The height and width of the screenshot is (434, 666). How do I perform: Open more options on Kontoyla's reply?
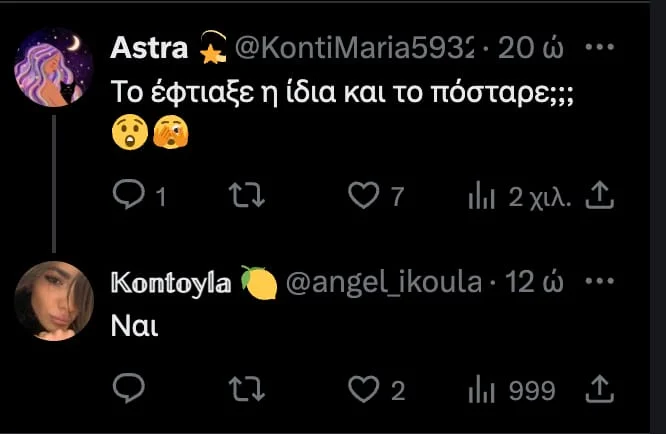pos(598,283)
